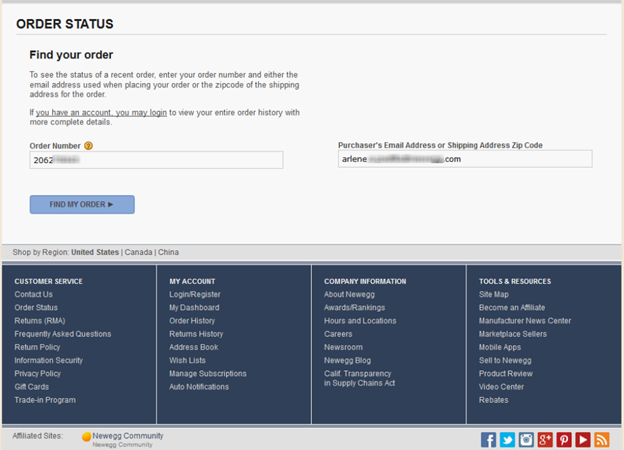Open Newsroom link
624x450 pixels.
343,347
